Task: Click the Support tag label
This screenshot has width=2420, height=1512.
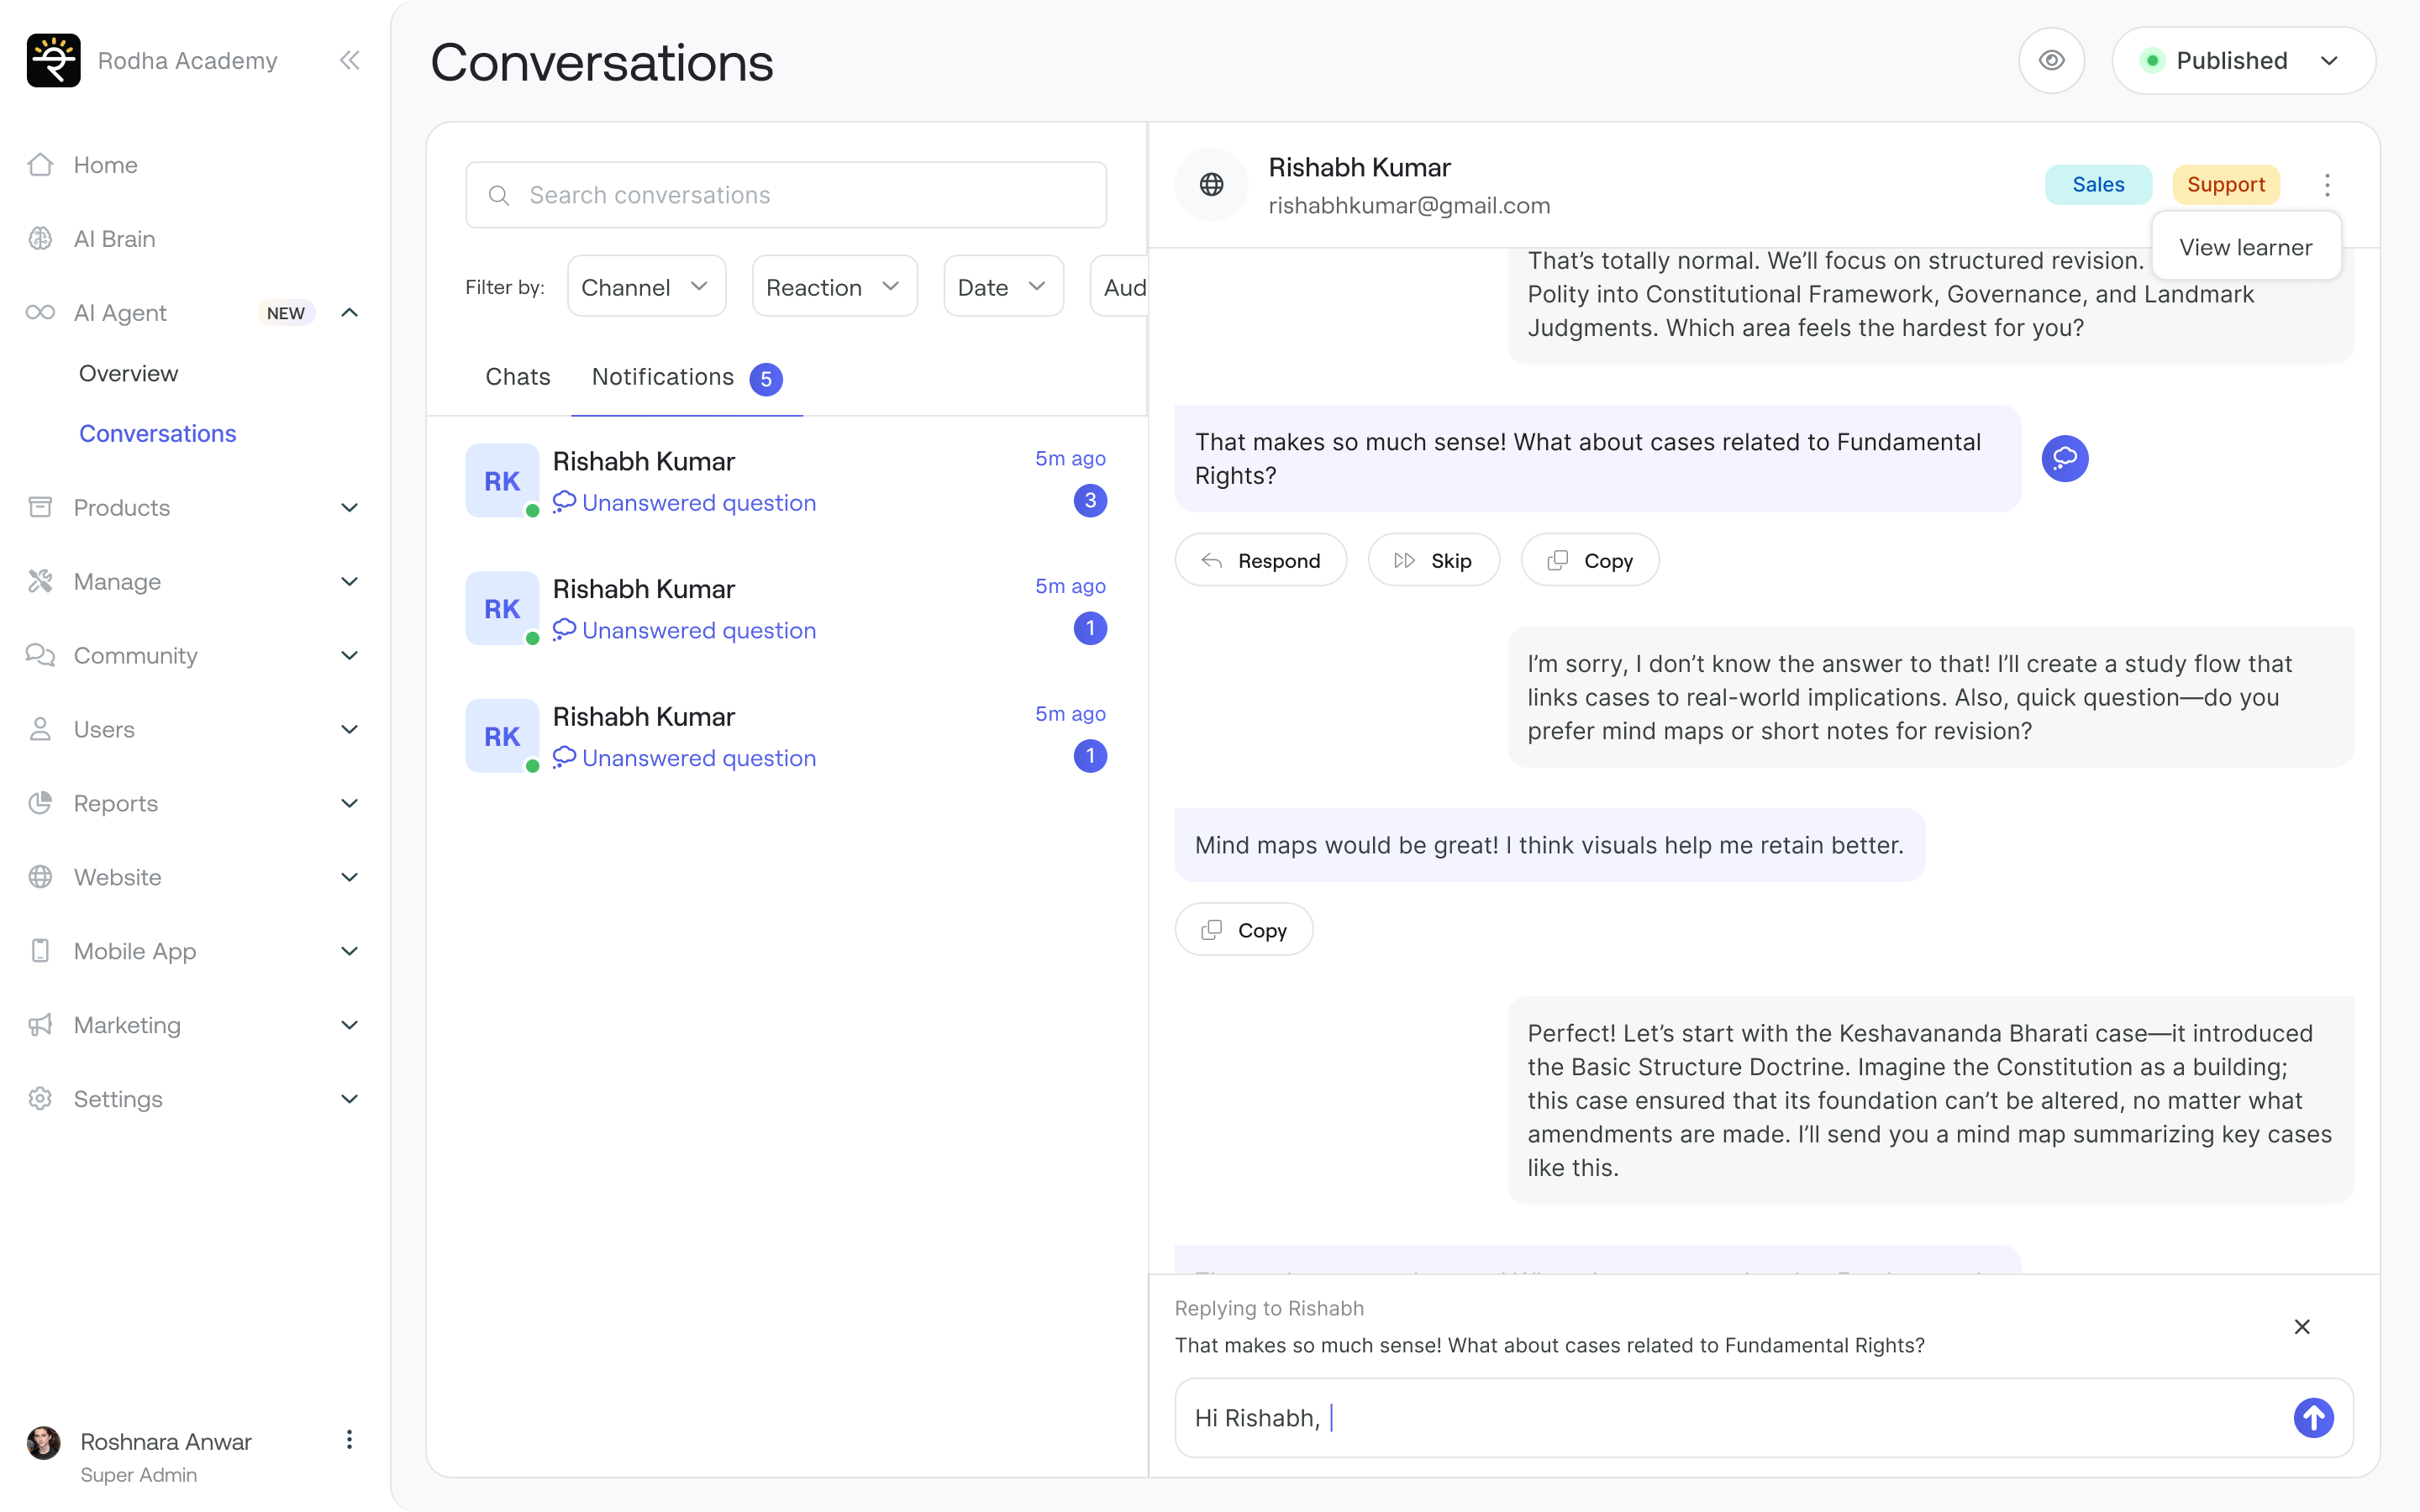Action: coord(2225,185)
